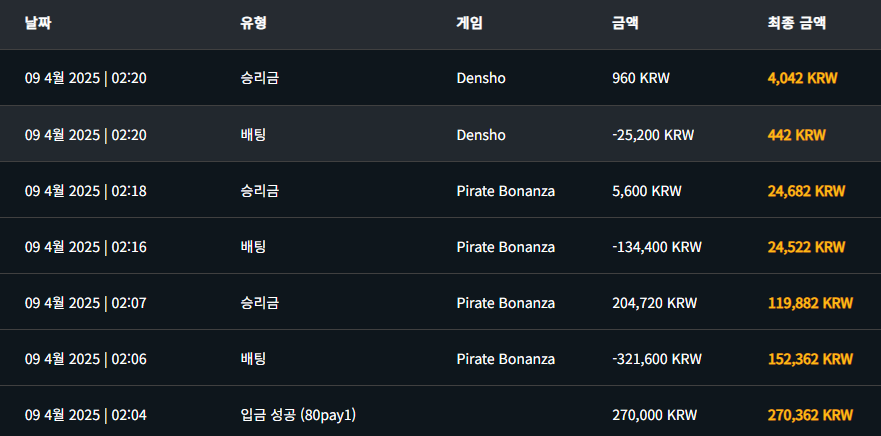This screenshot has height=436, width=881.
Task: Select Densho in the 960 KRW row
Action: (481, 79)
